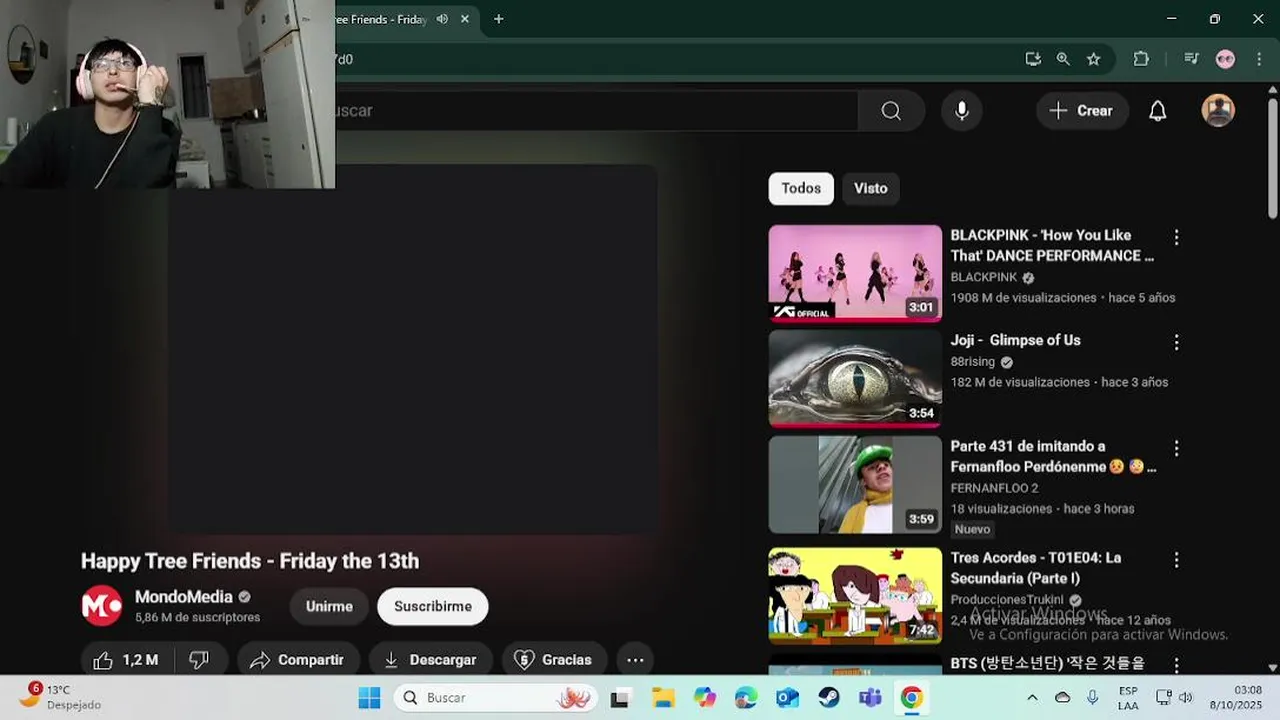This screenshot has width=1280, height=720.
Task: Open Tres Acordes - T01E04 title
Action: tap(1036, 568)
